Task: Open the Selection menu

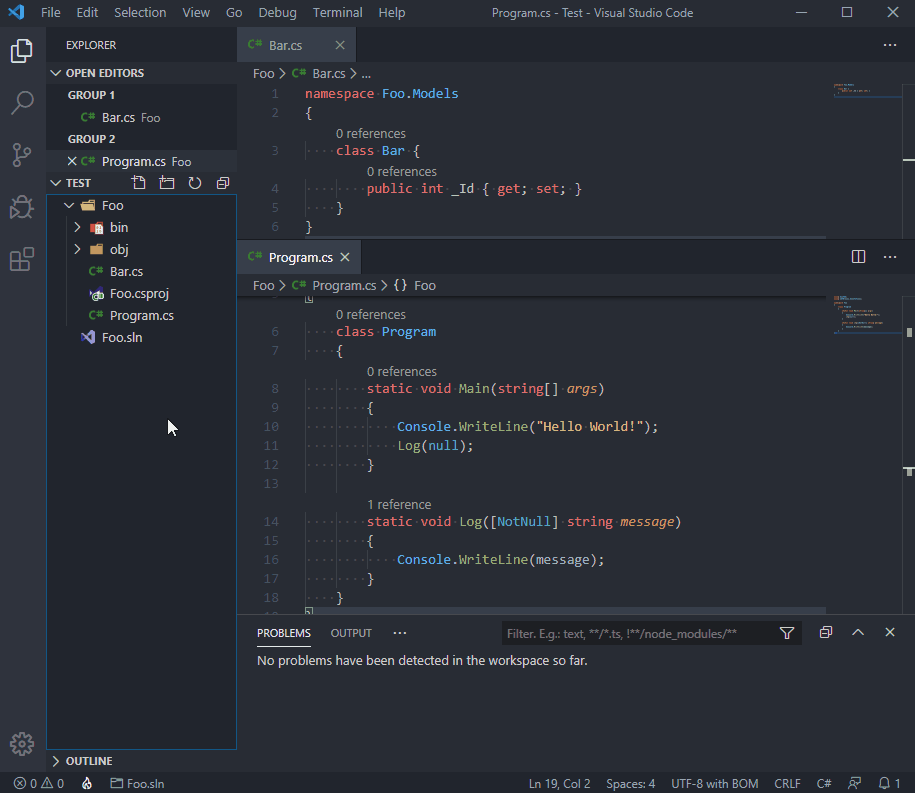Action: pyautogui.click(x=140, y=12)
